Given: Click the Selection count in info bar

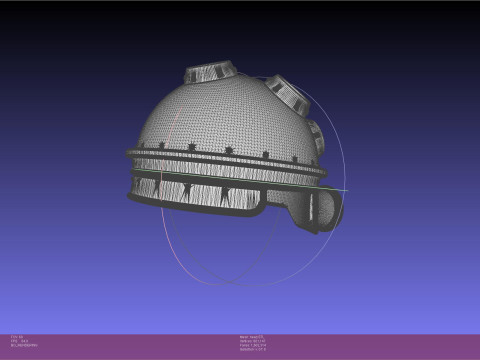Looking at the screenshot, I should point(253,349).
